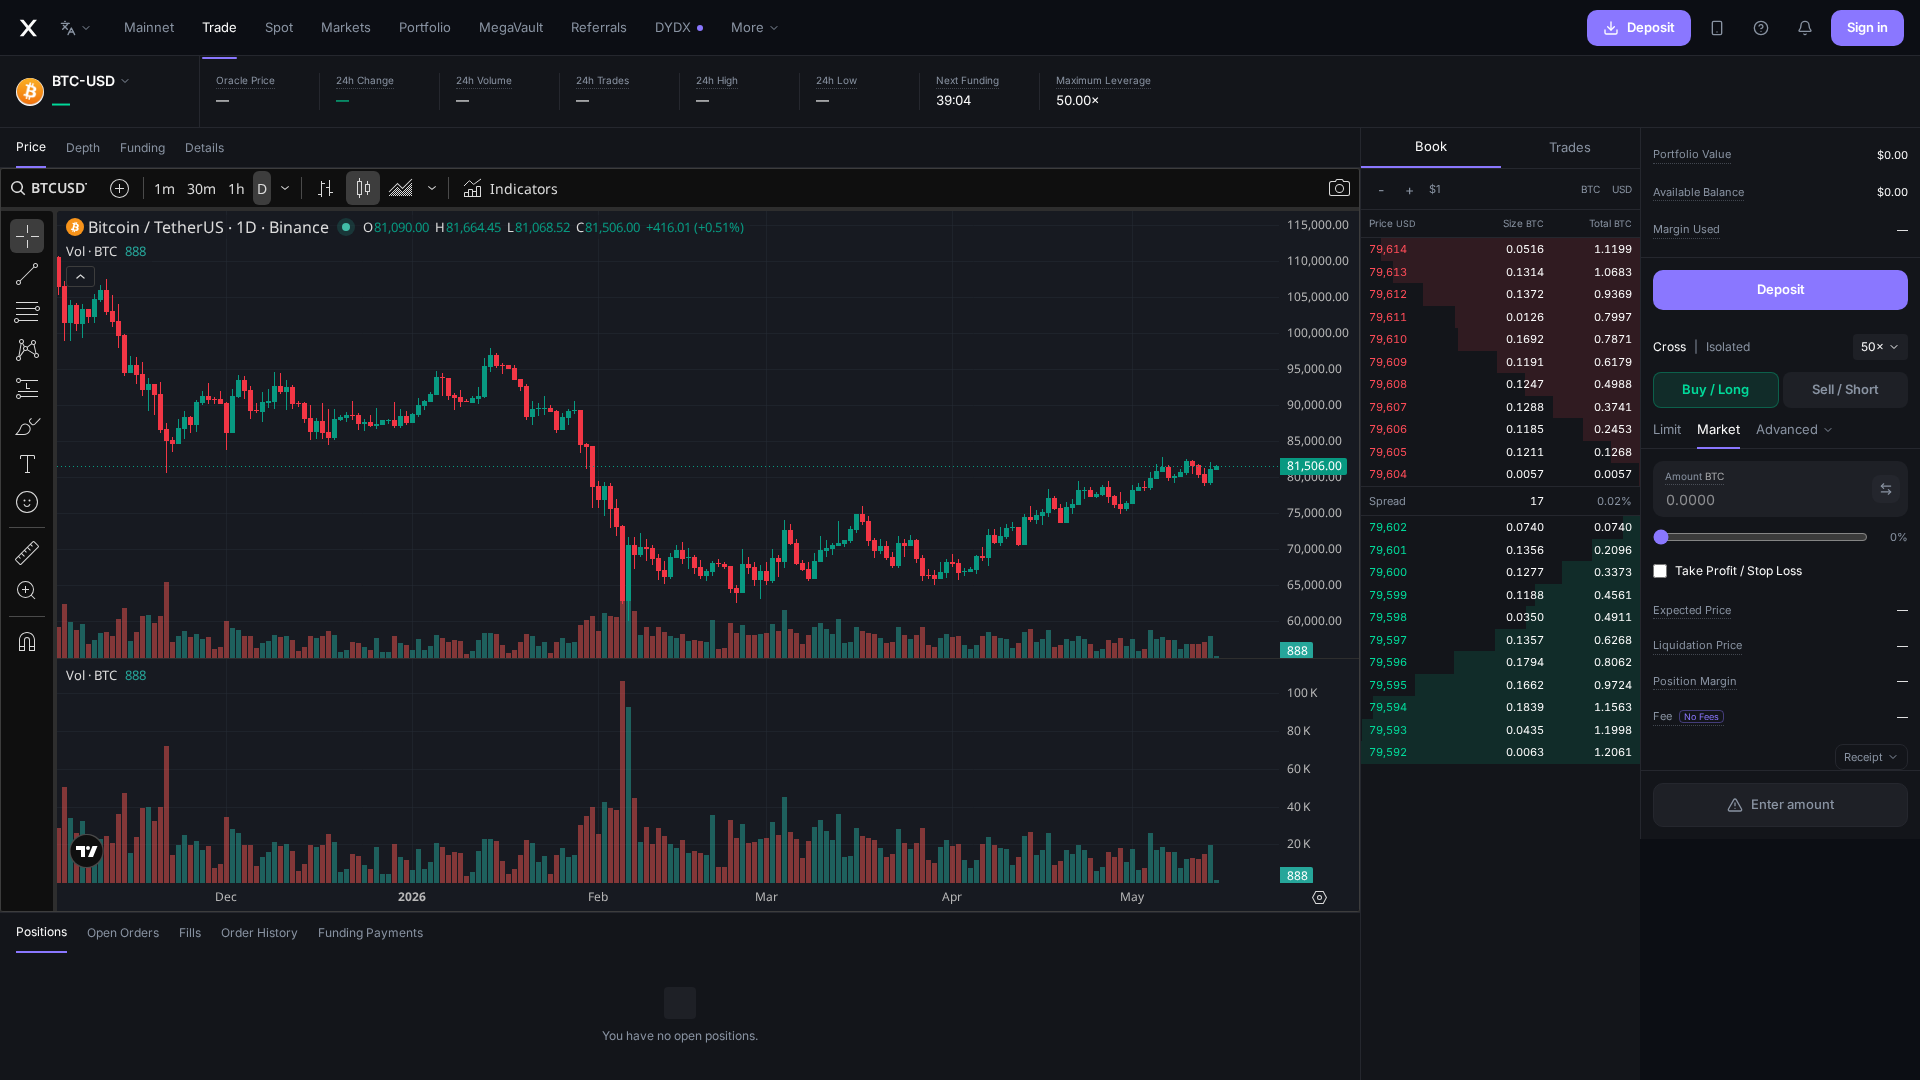The height and width of the screenshot is (1080, 1920).
Task: Select the Limit order type
Action: [1667, 430]
